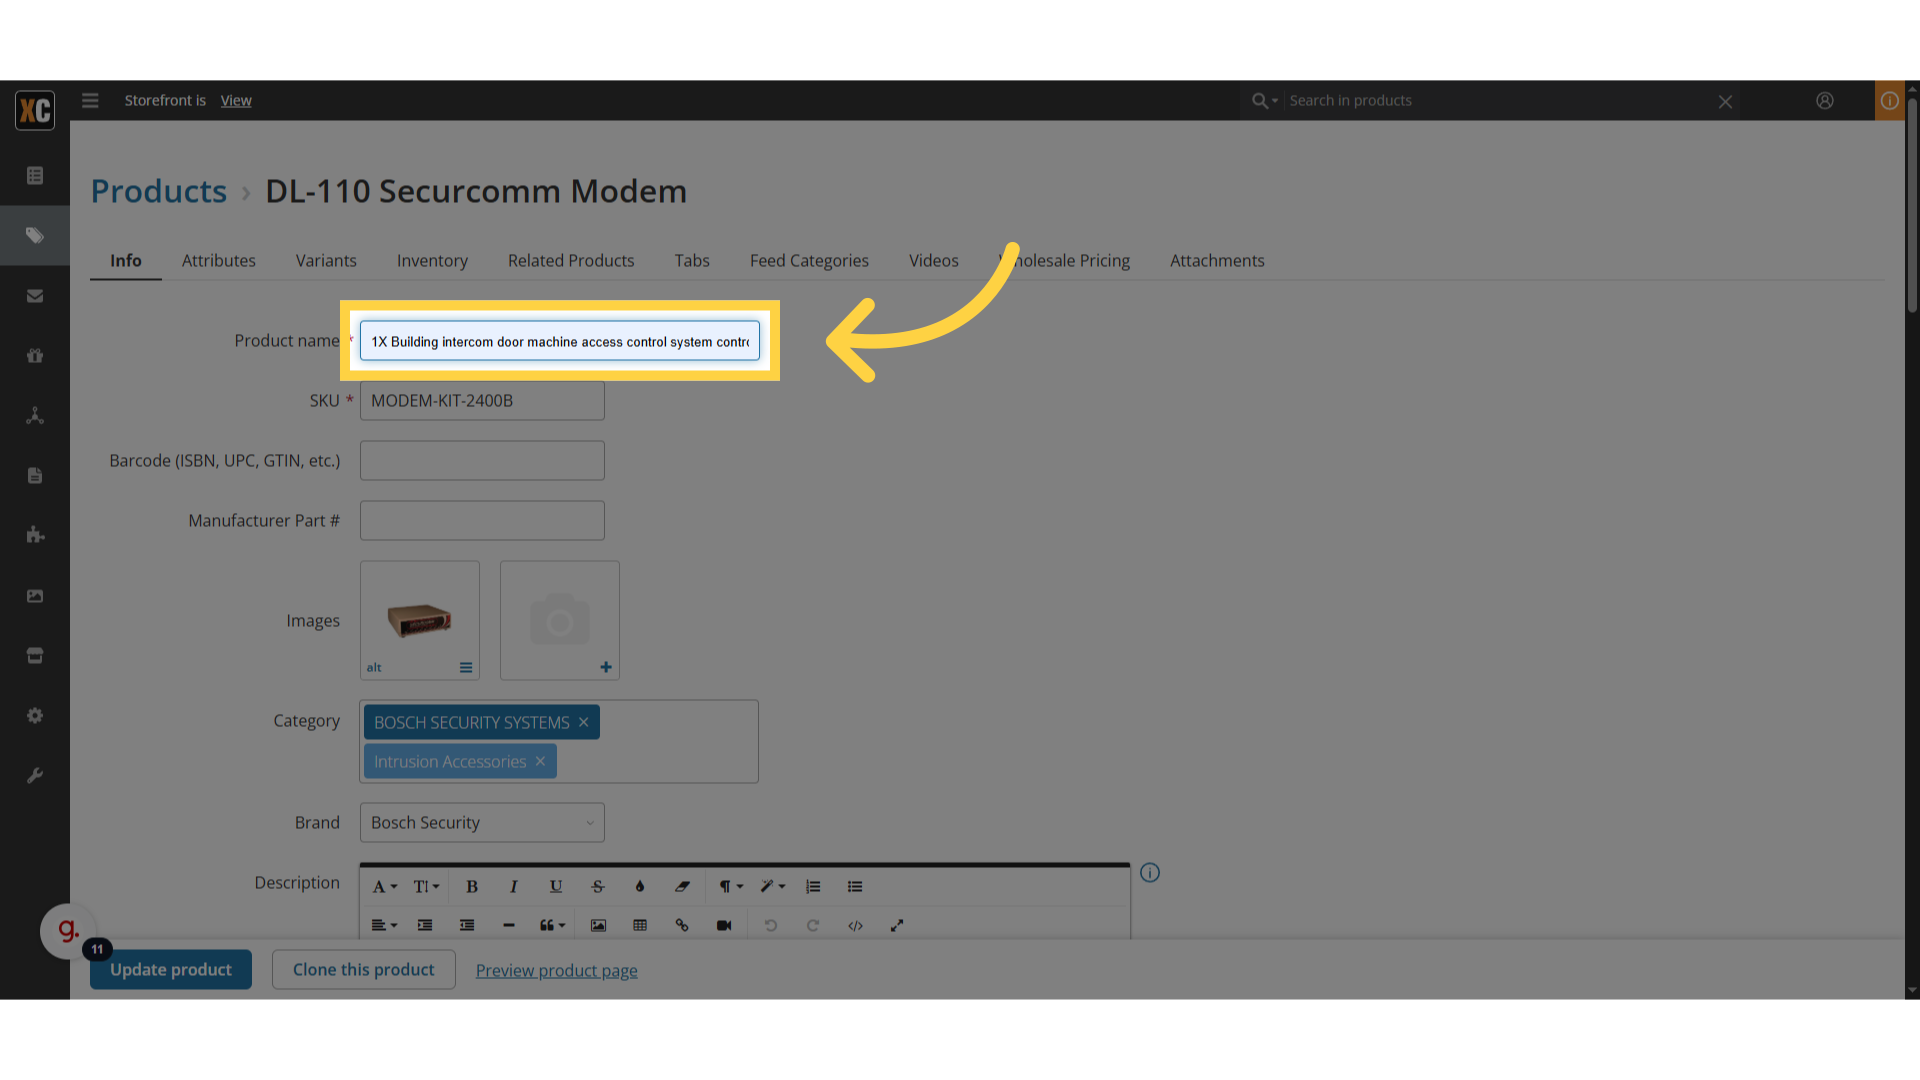The image size is (1920, 1080).
Task: Open Preview product page link
Action: coord(557,971)
